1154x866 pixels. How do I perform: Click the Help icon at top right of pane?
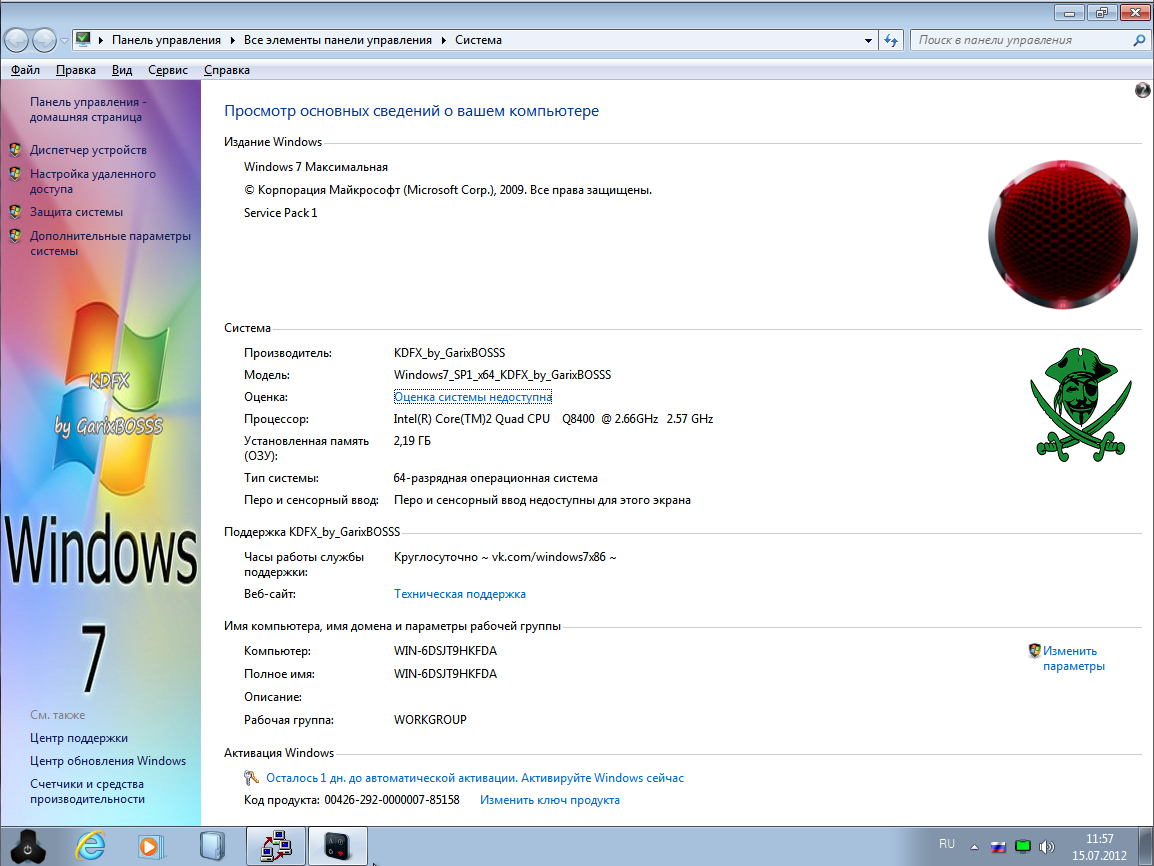coord(1142,90)
